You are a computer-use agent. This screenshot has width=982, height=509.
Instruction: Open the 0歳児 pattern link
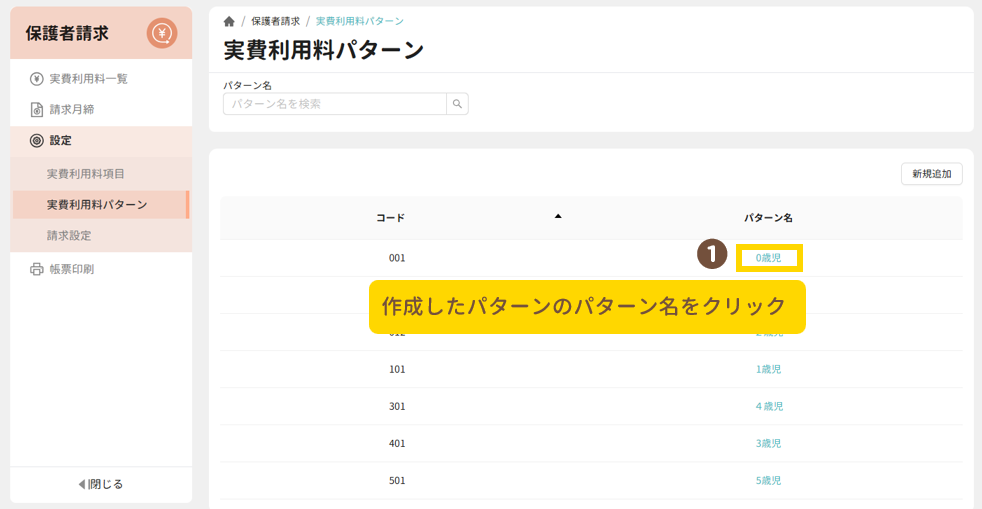769,258
